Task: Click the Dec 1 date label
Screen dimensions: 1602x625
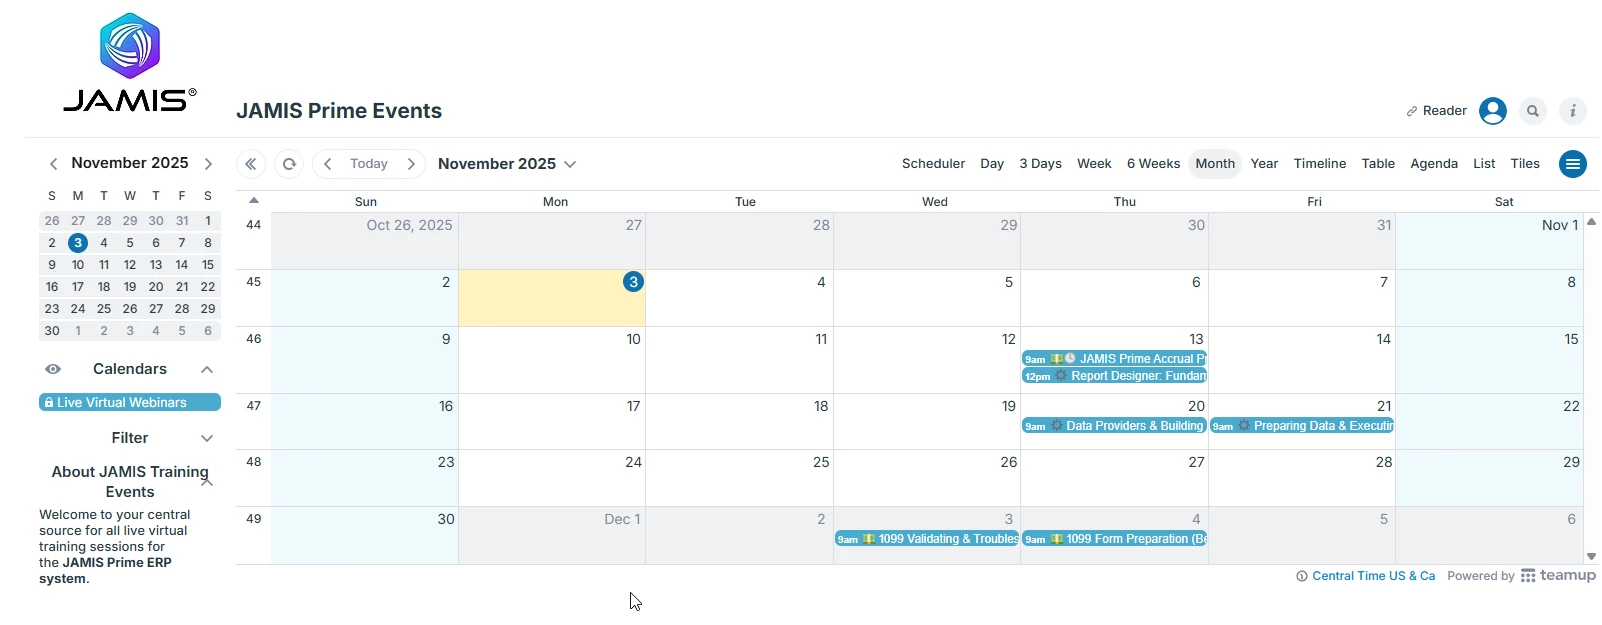Action: click(x=622, y=519)
